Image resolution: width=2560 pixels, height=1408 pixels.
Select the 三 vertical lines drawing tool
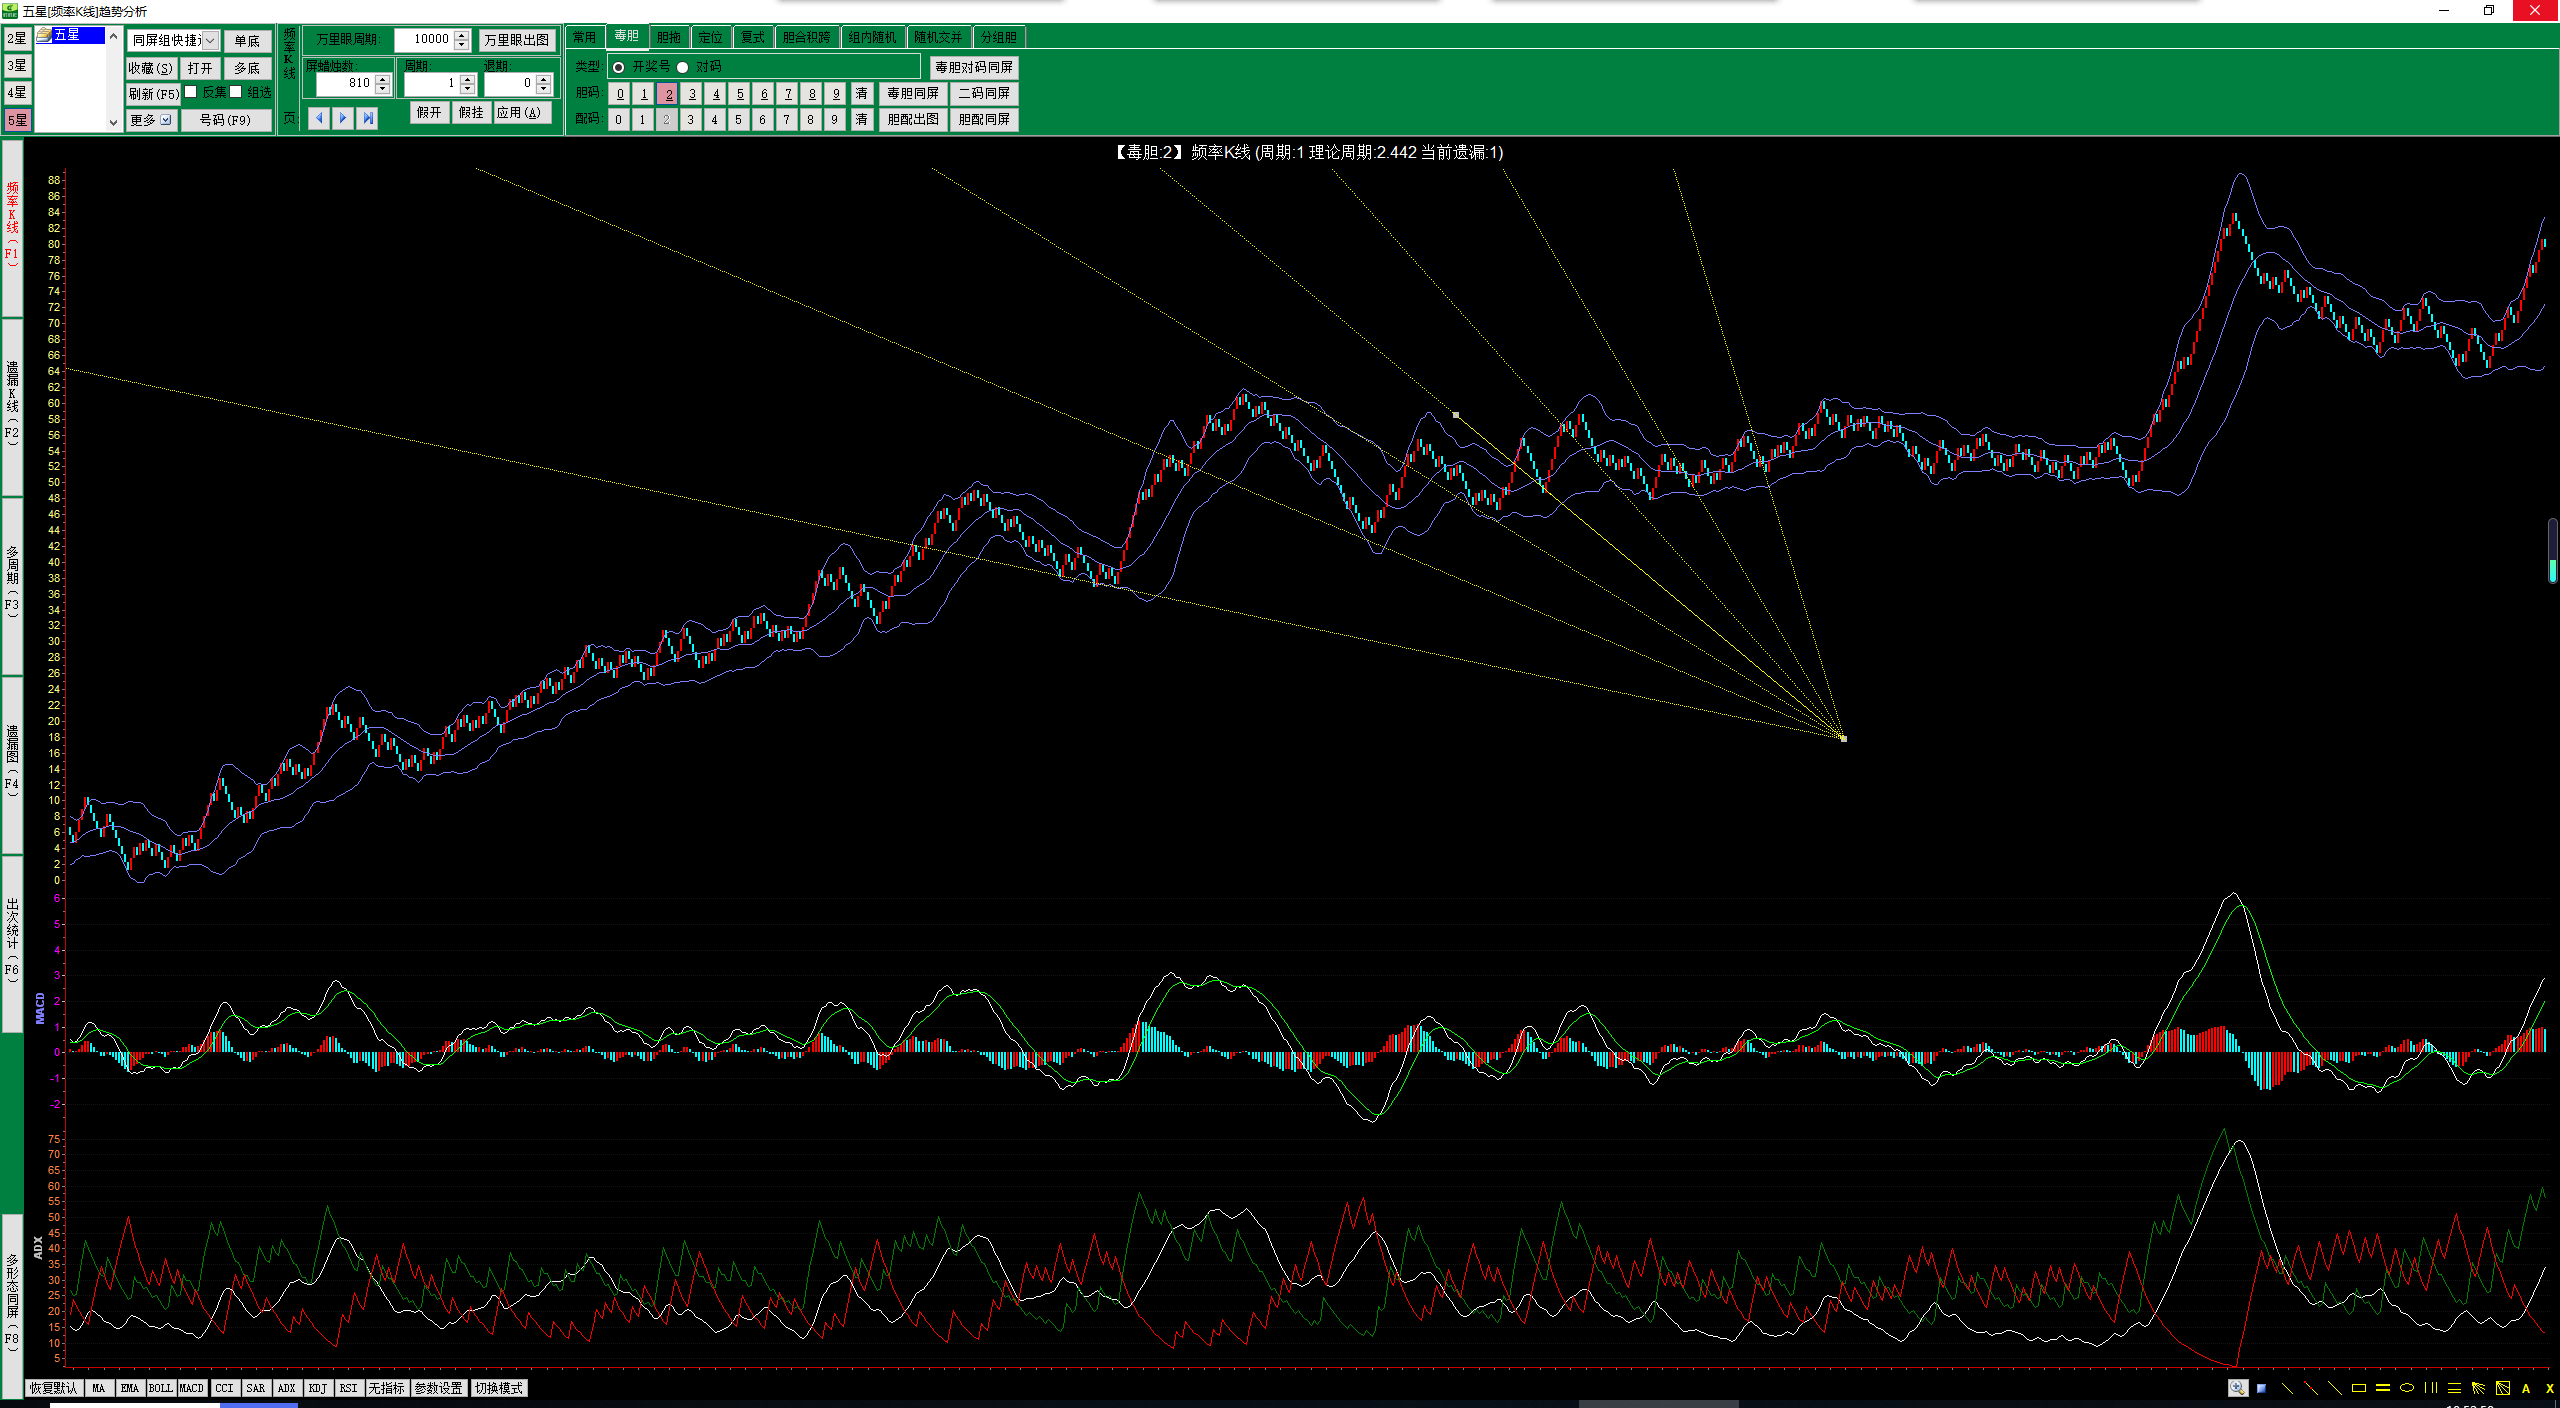(x=2431, y=1388)
